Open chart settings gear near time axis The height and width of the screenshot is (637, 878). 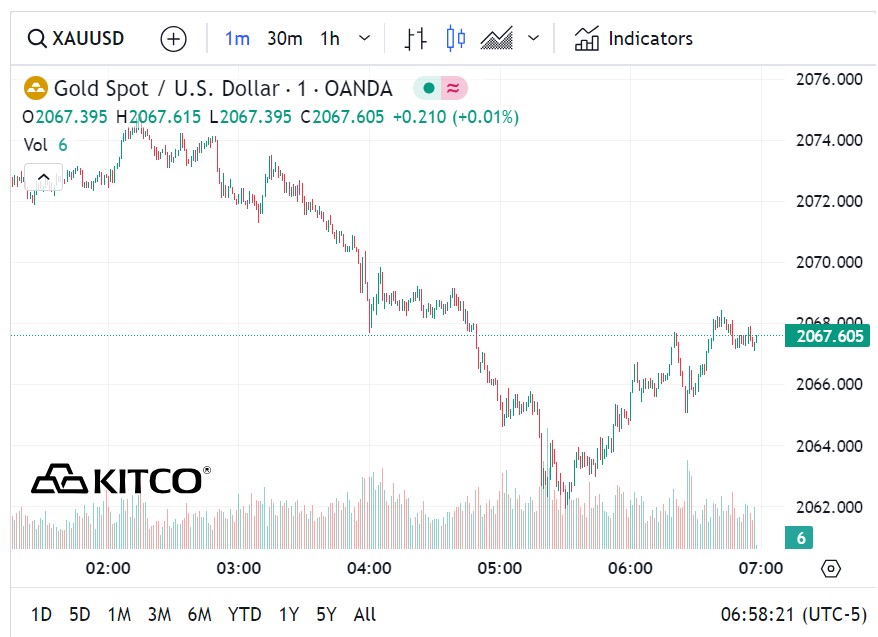(830, 569)
